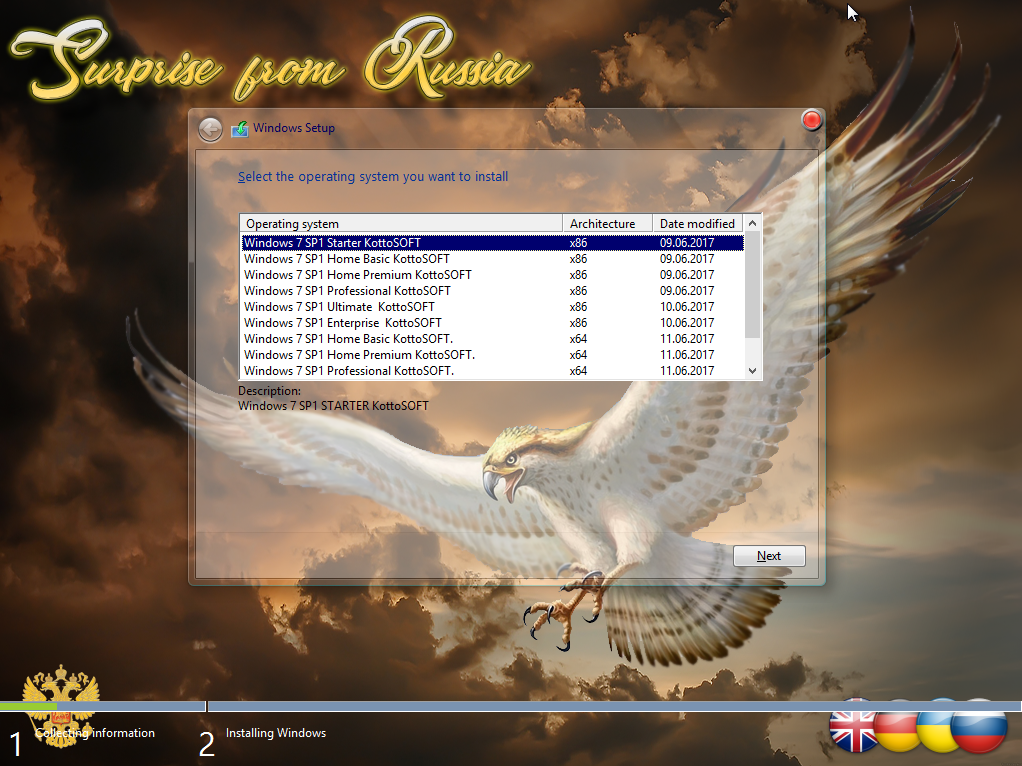Click the Next button

pos(769,556)
